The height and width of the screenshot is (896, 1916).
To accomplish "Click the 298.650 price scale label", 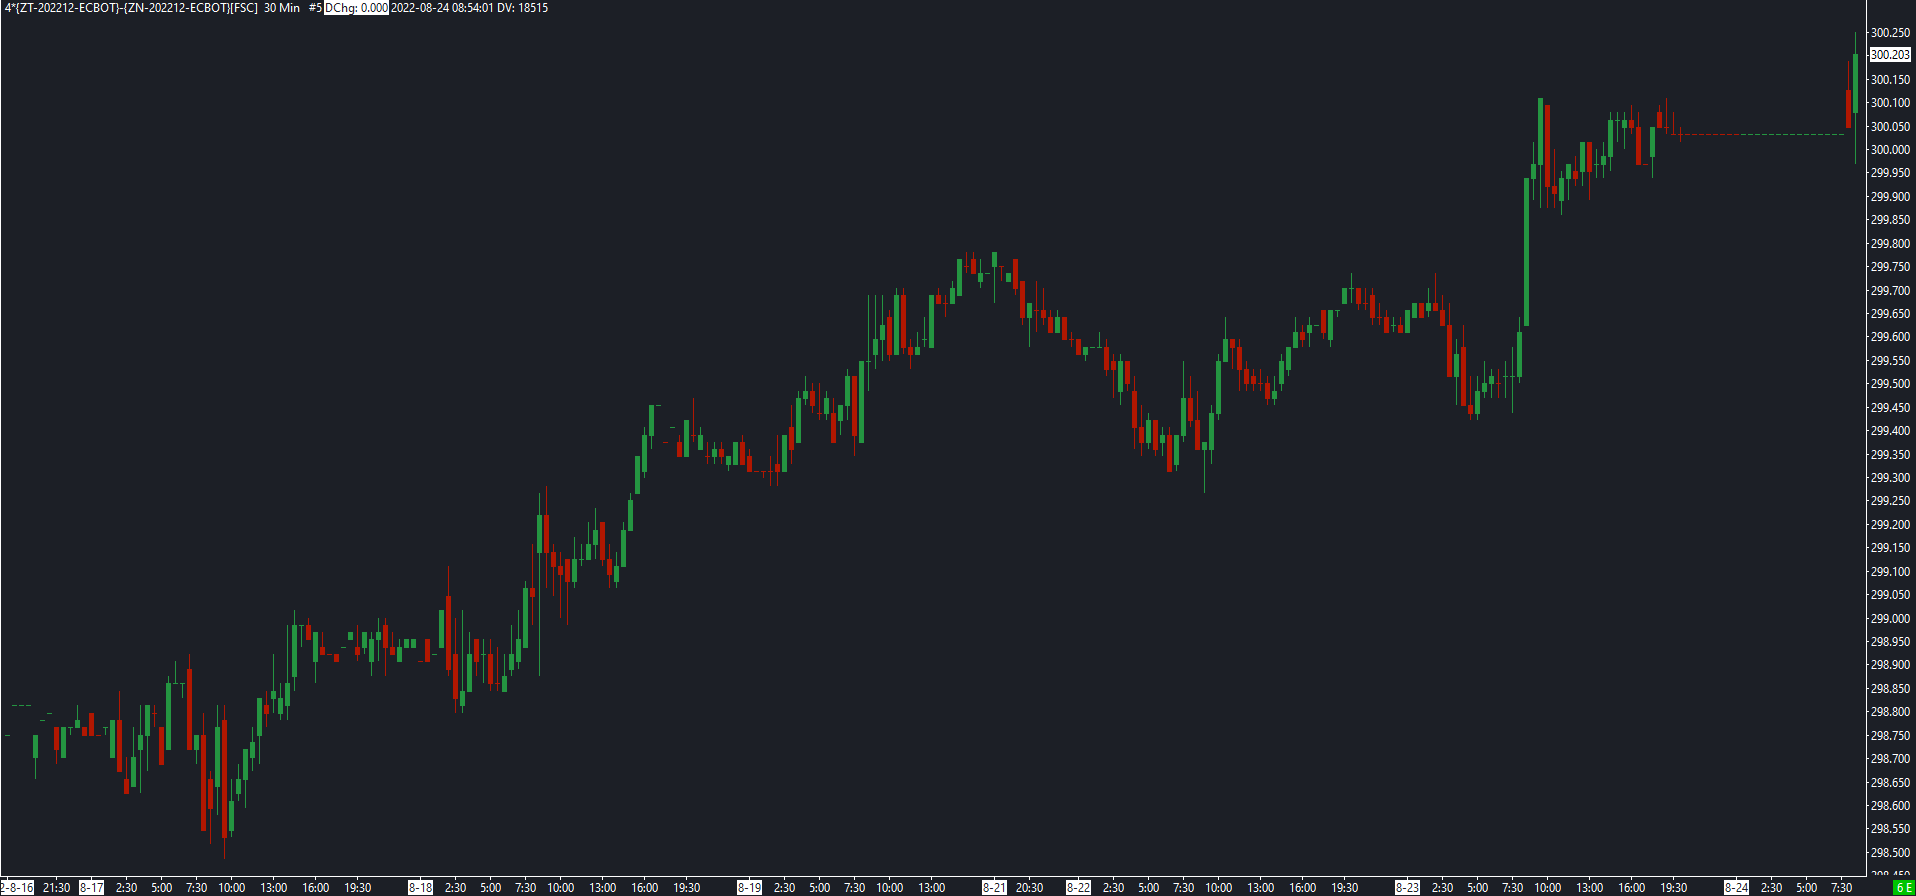I will coord(1890,783).
